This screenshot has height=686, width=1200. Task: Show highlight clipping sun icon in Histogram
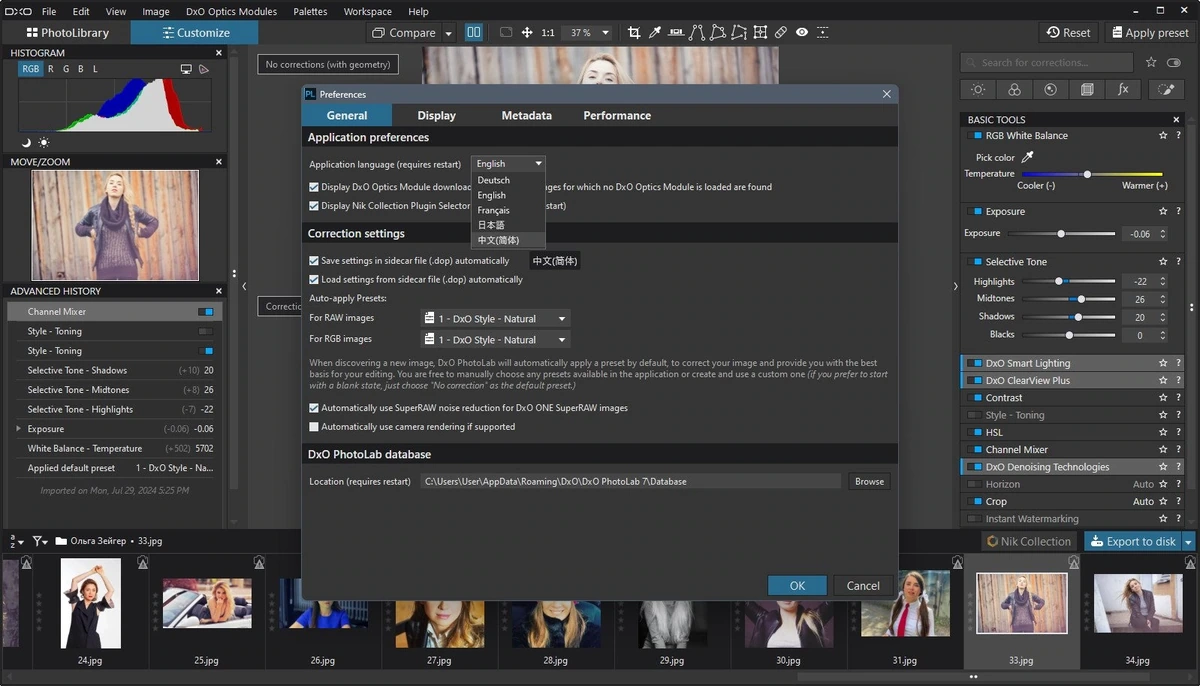point(42,143)
